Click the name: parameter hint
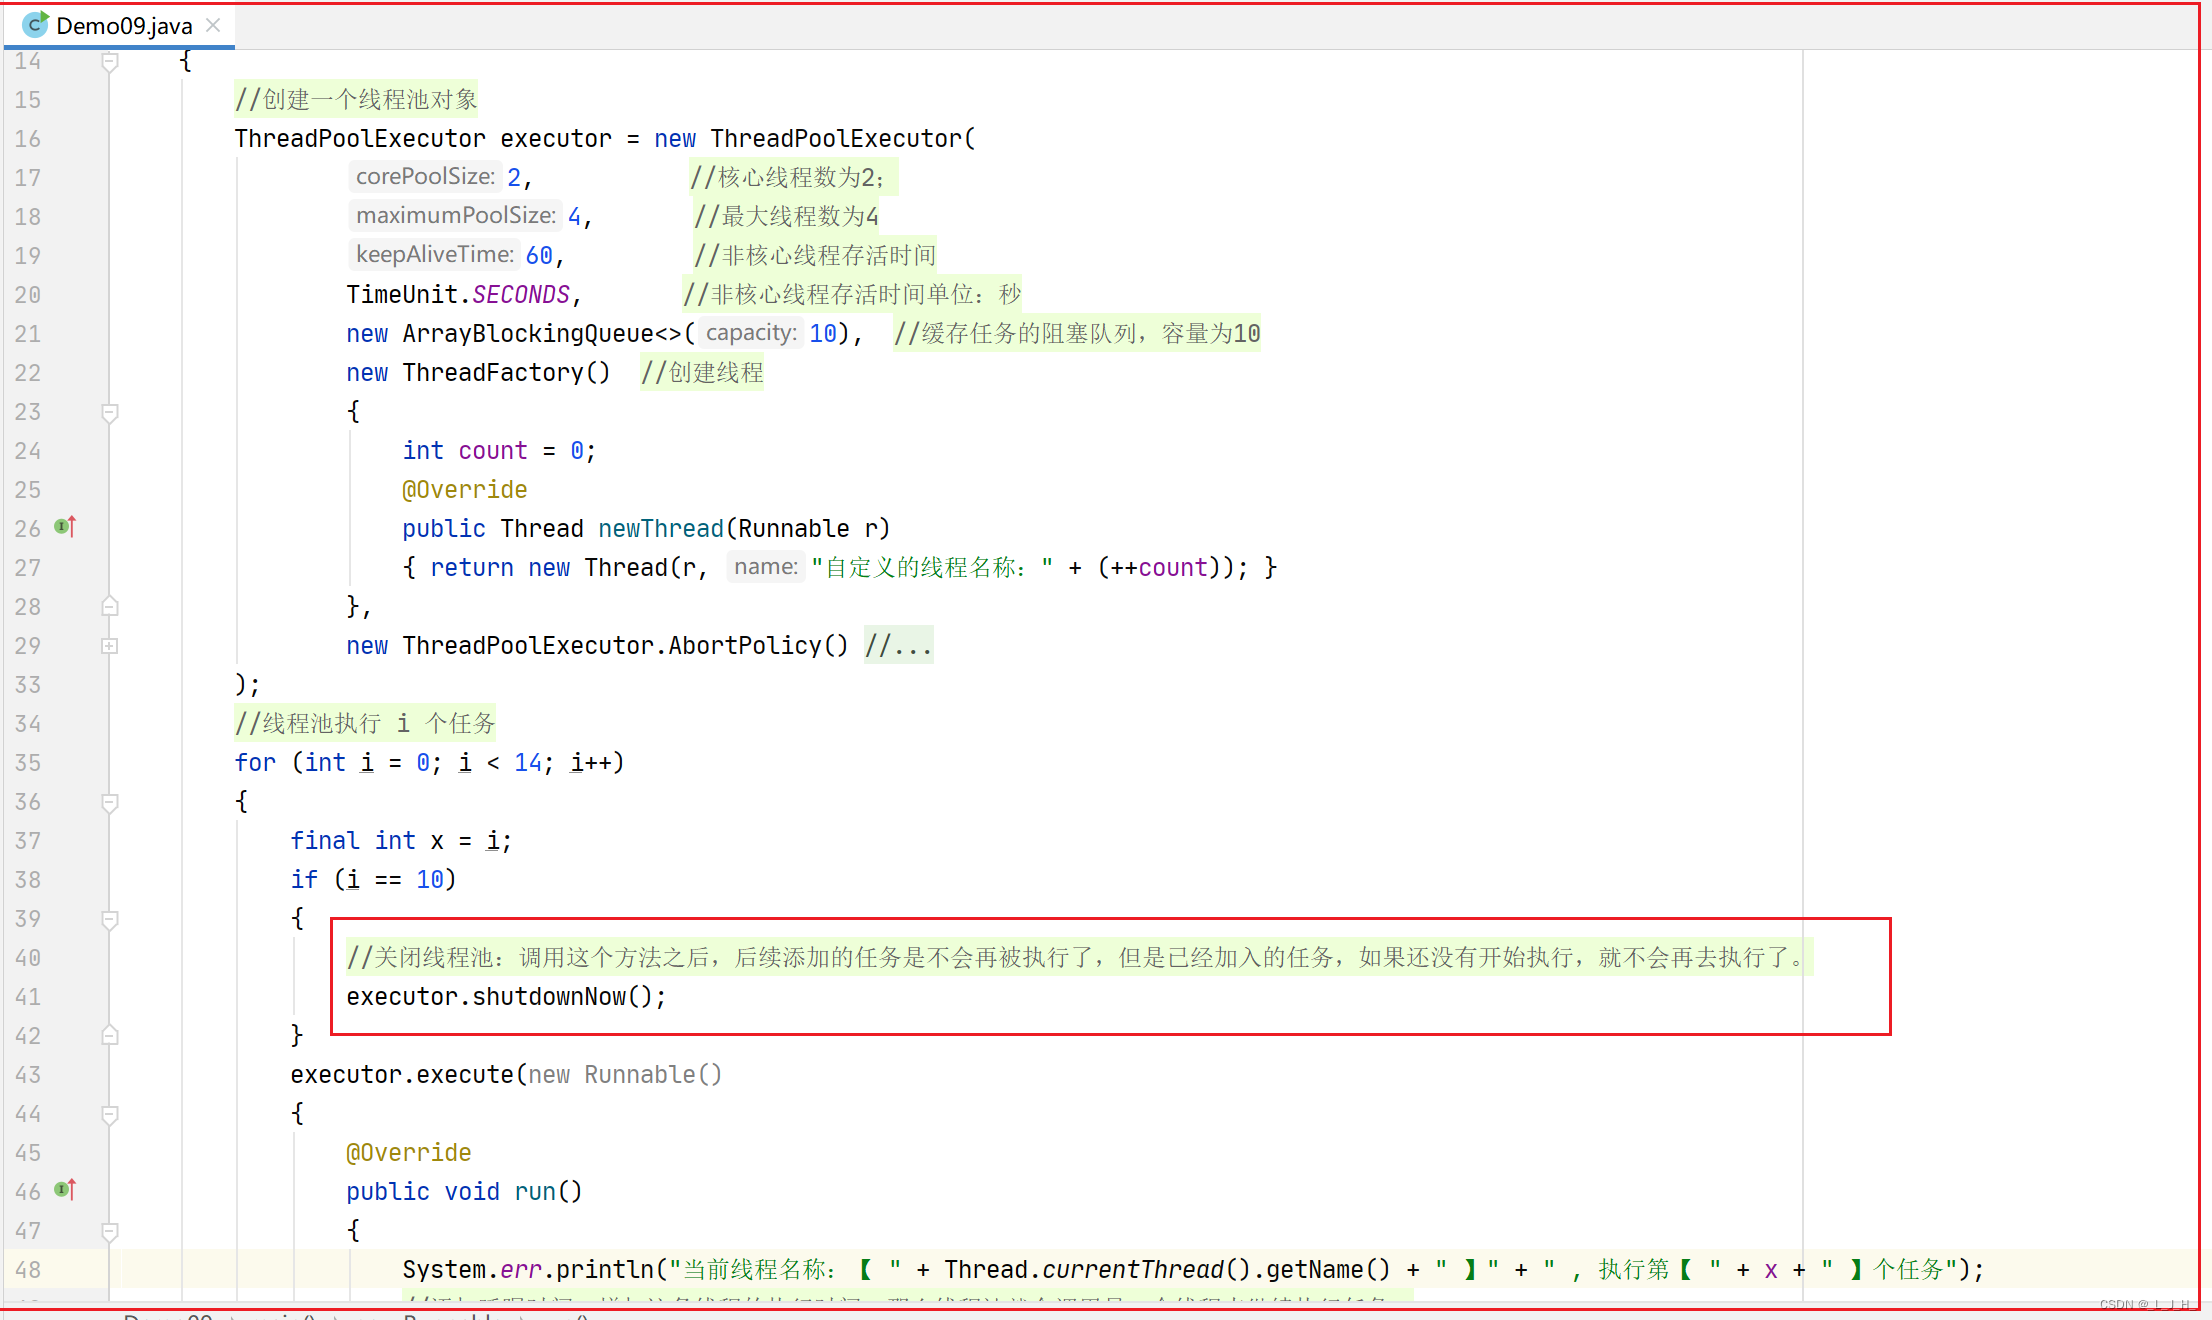 pos(765,567)
